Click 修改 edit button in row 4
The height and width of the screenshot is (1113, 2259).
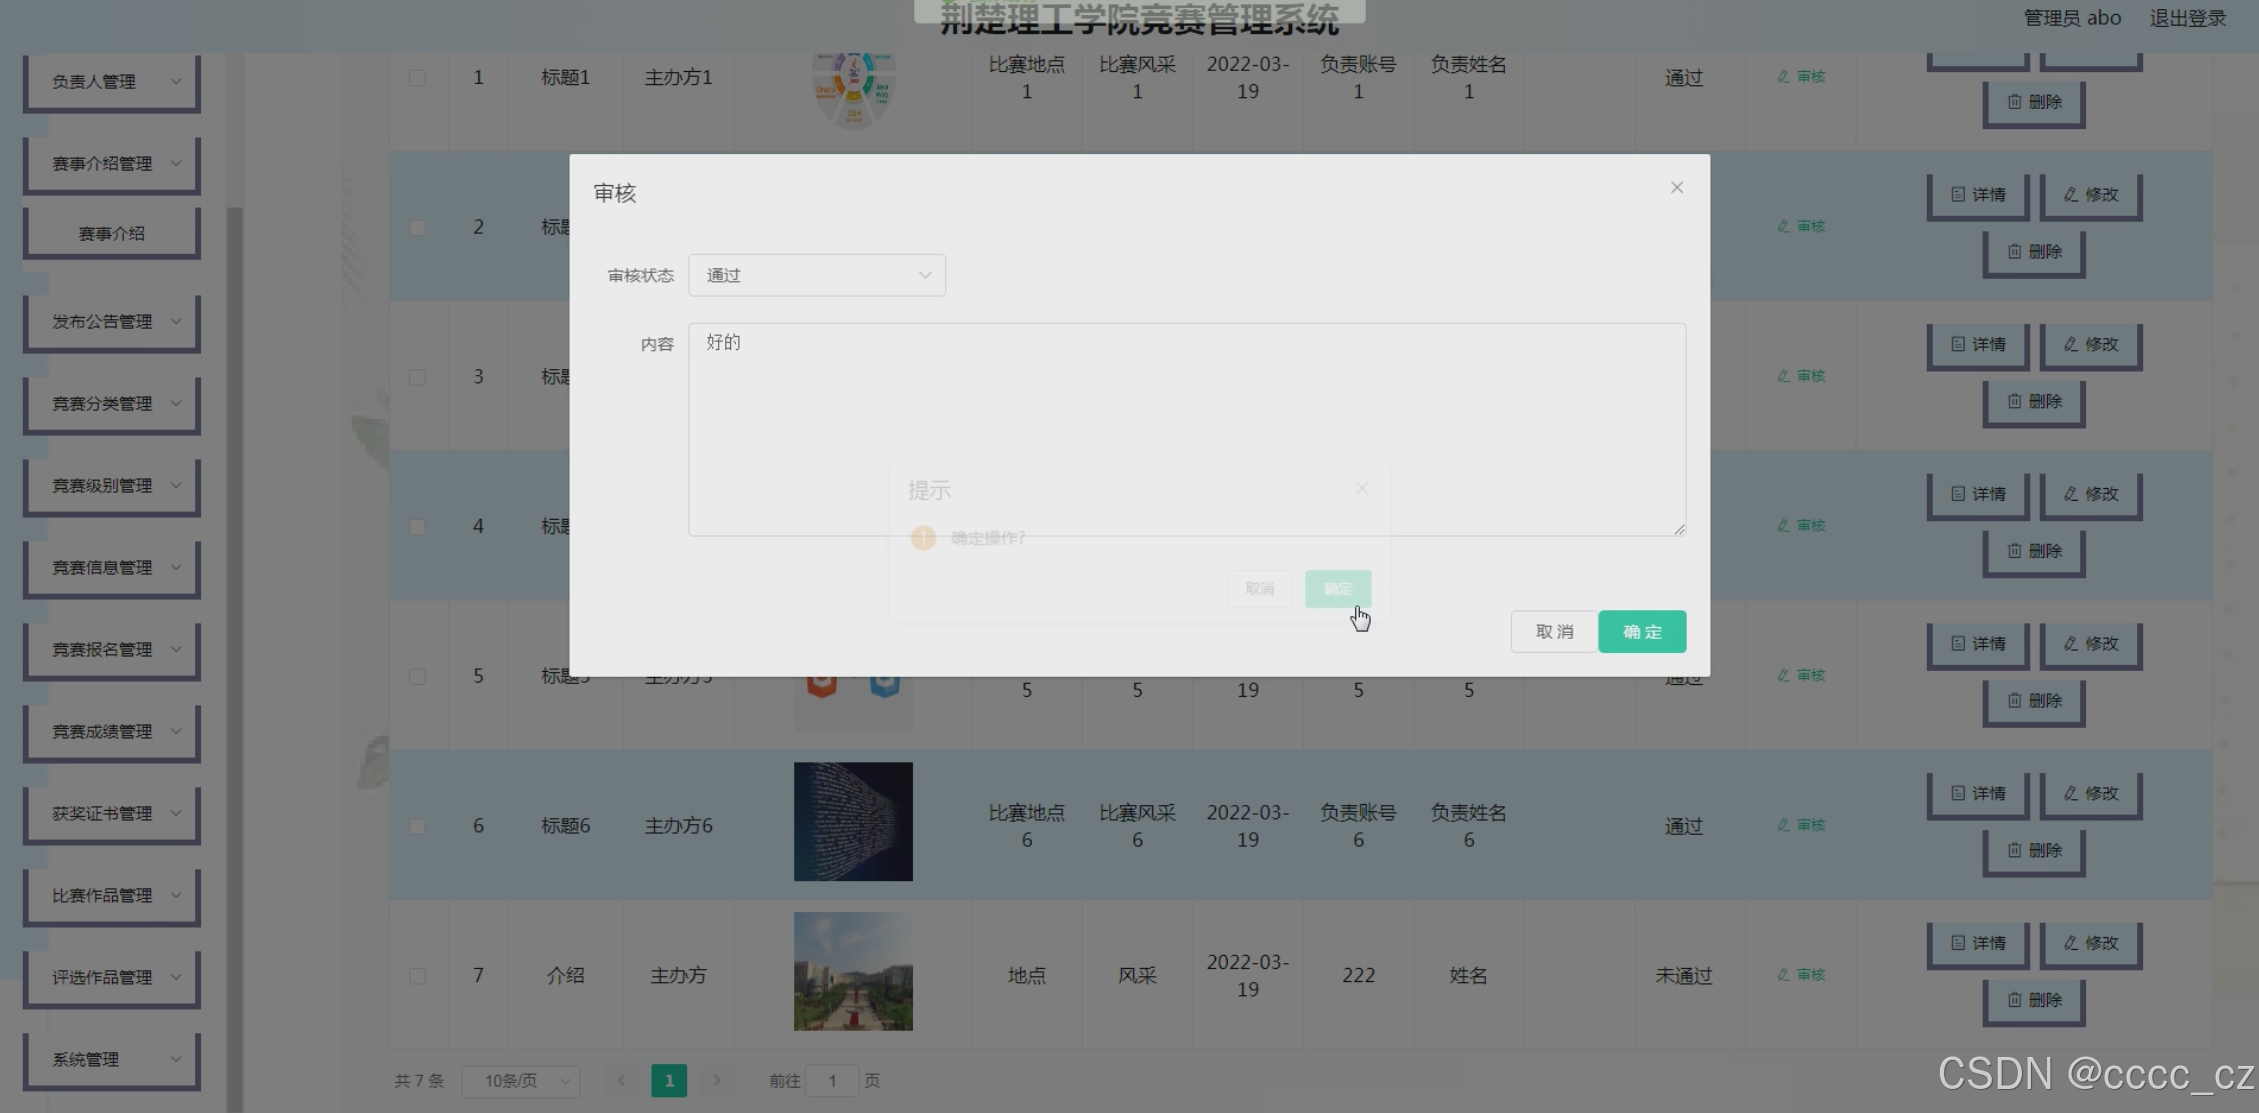coord(2090,494)
